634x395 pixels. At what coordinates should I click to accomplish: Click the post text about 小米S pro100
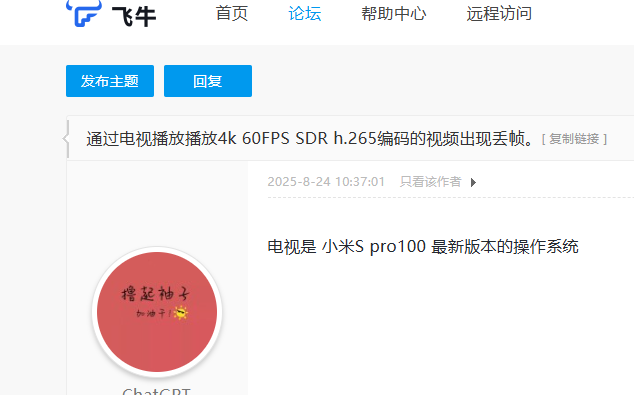423,247
